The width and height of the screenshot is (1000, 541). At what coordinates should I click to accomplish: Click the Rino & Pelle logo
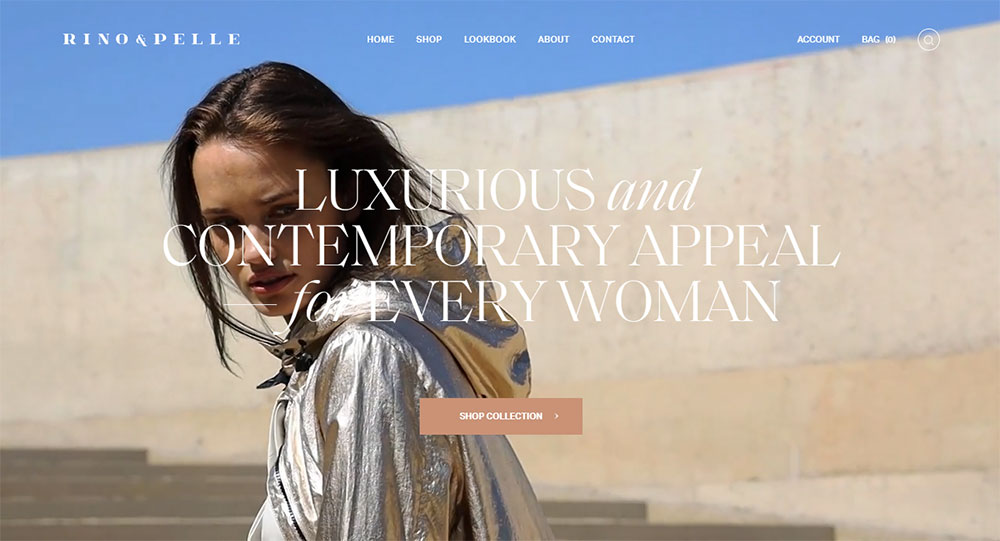152,40
